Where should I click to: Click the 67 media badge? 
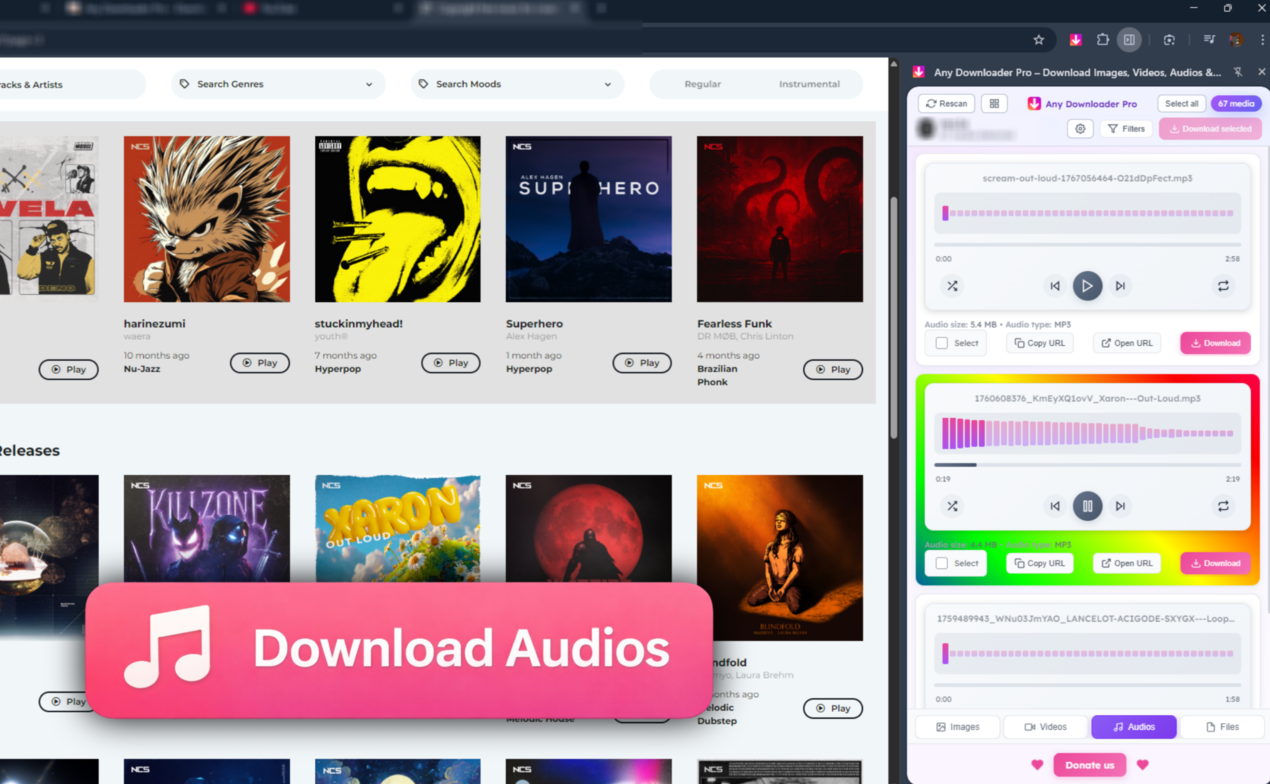pyautogui.click(x=1236, y=103)
